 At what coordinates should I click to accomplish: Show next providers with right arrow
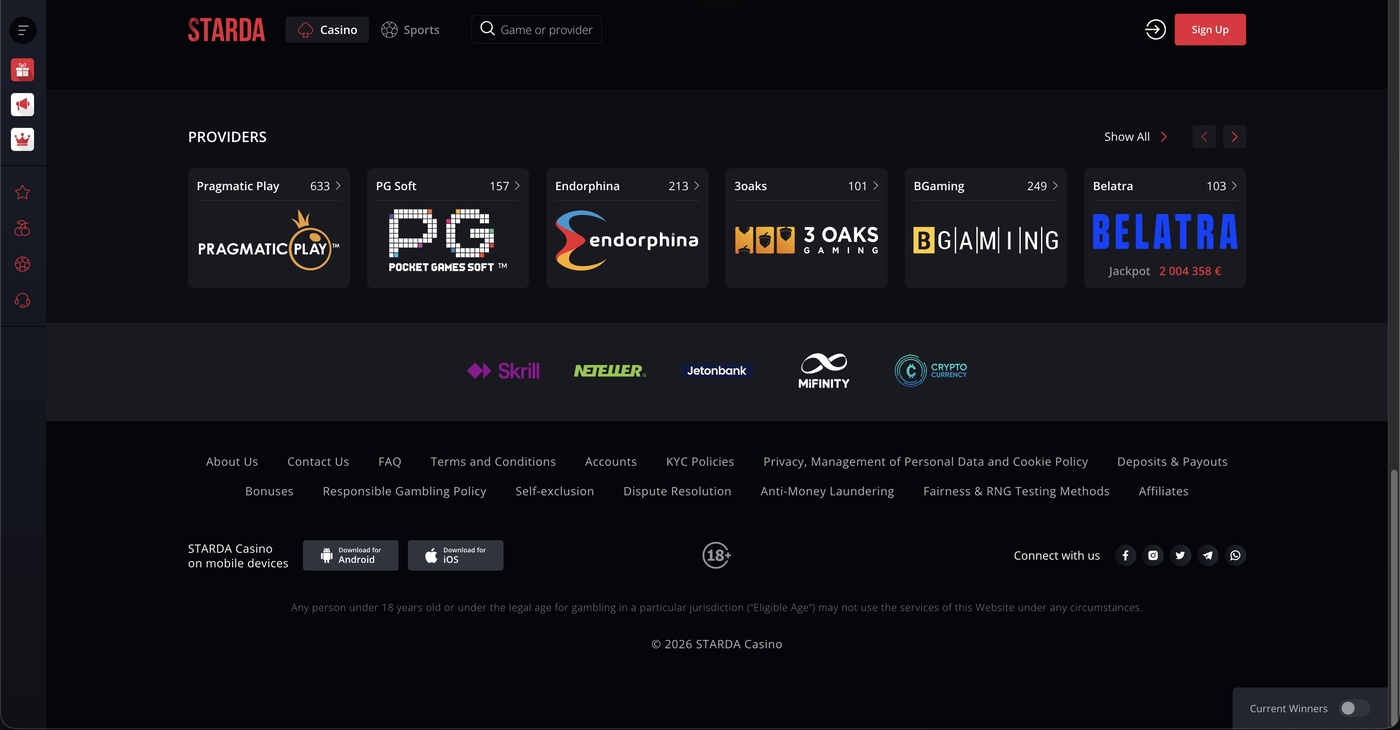click(1235, 137)
